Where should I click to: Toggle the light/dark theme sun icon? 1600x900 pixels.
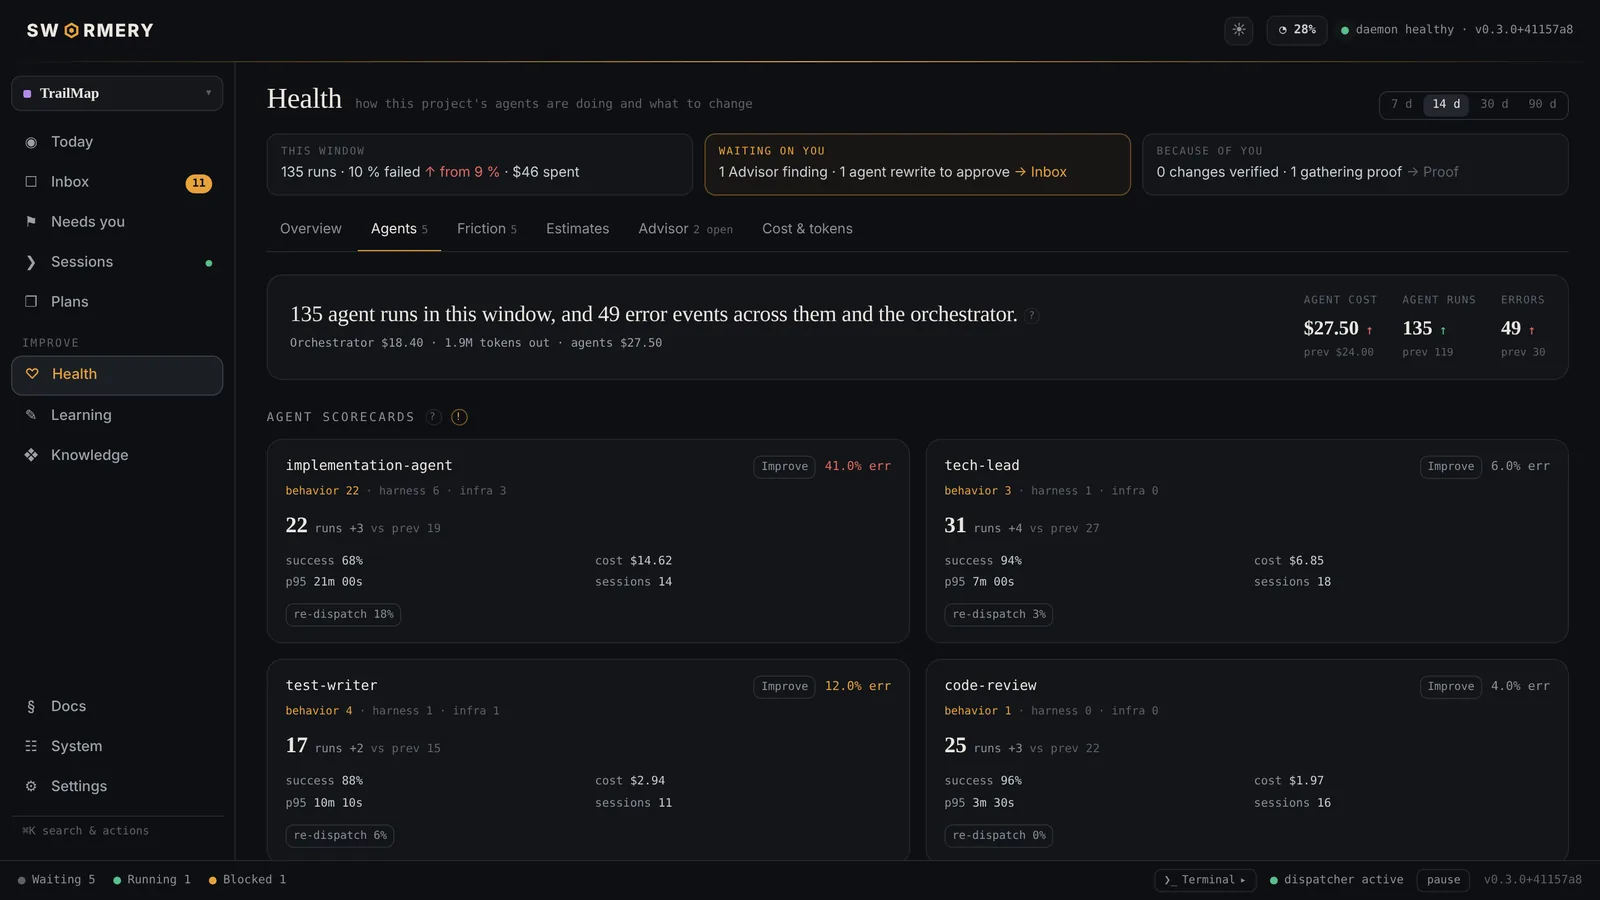click(1239, 30)
